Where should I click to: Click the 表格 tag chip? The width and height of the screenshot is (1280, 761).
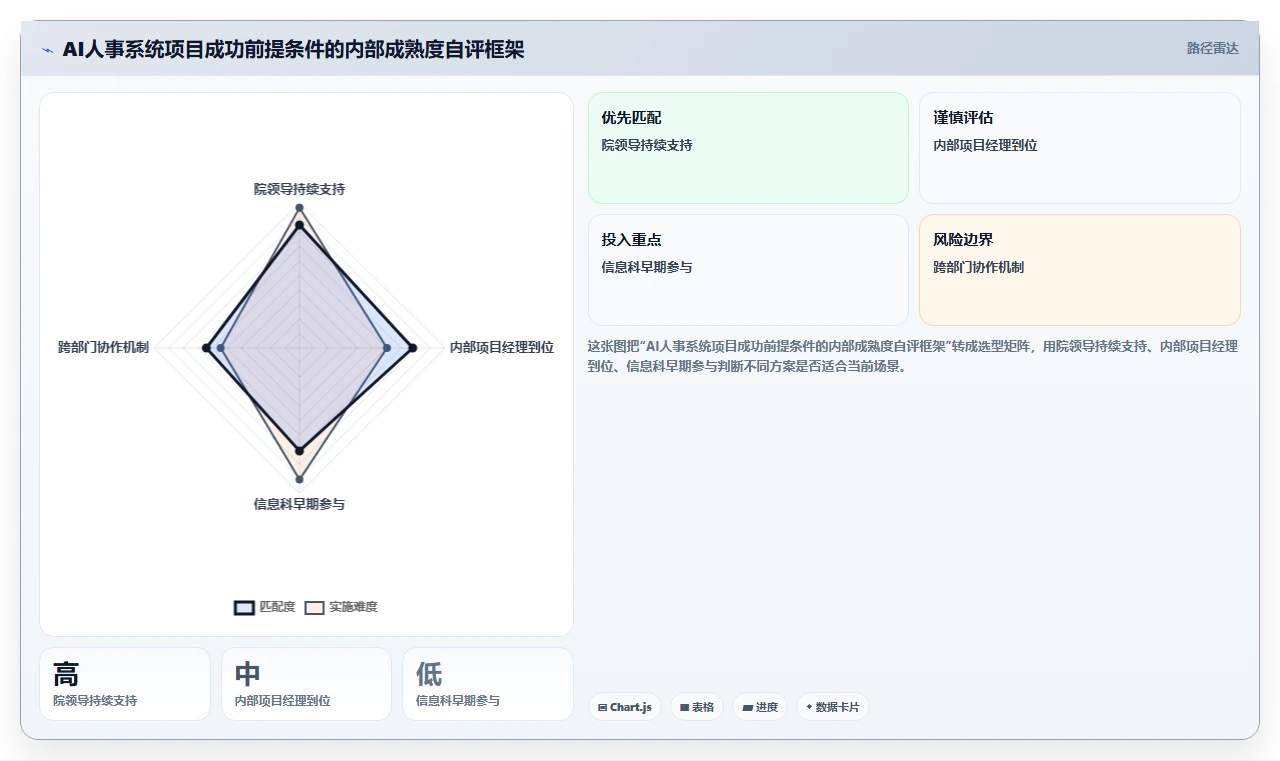coord(697,707)
